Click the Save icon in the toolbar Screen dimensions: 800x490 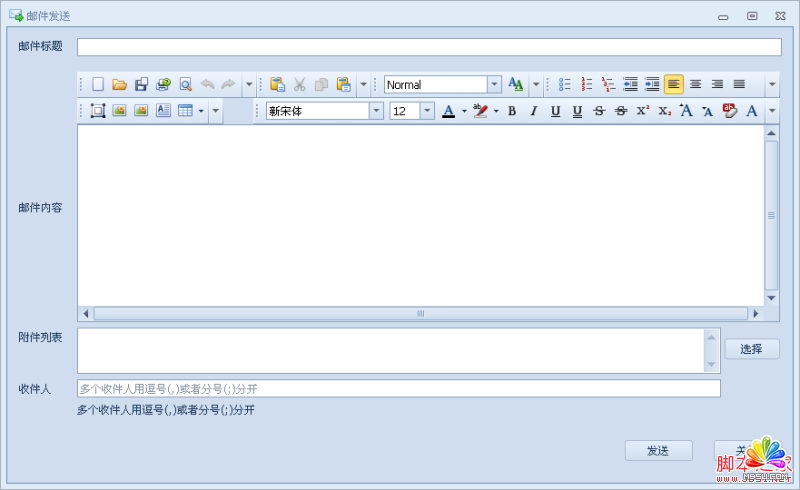[x=141, y=85]
